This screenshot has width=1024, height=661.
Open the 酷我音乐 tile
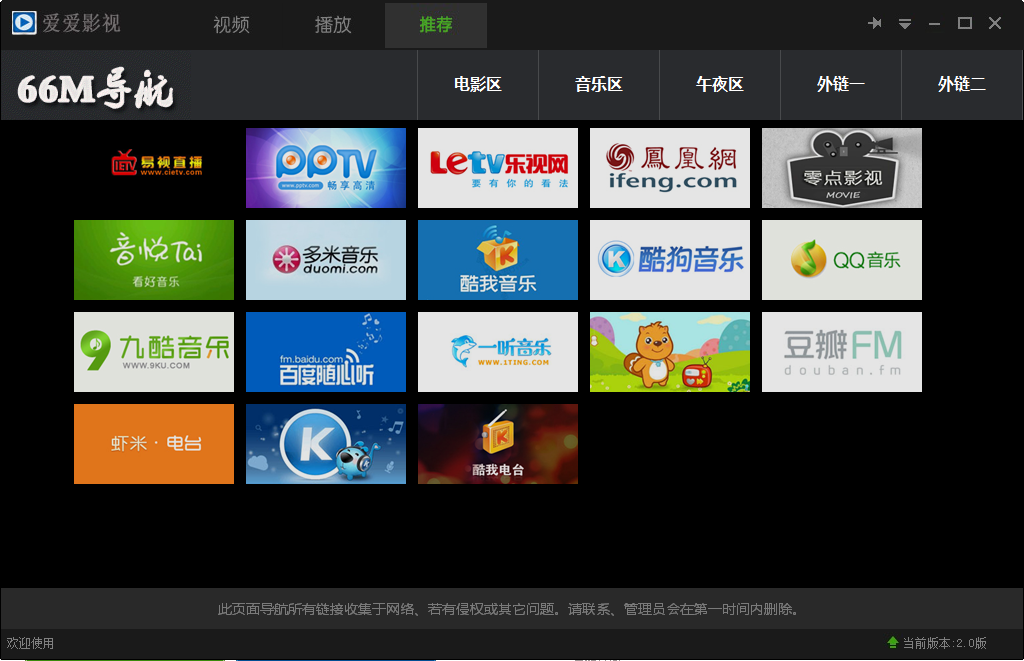(498, 260)
